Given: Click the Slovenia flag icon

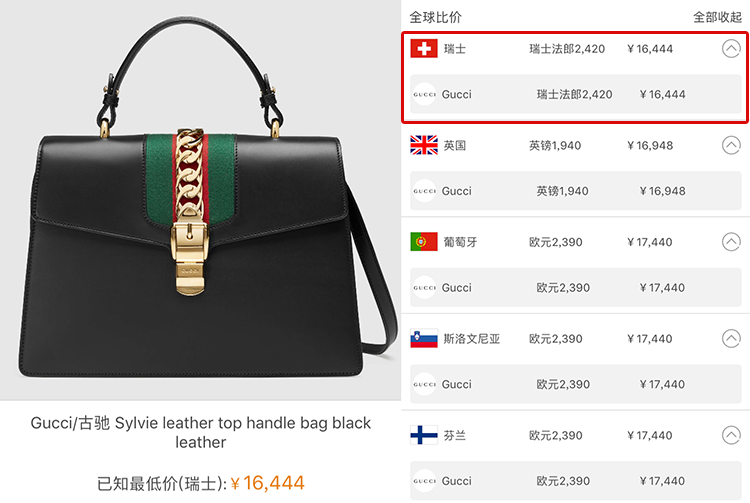Looking at the screenshot, I should click(424, 339).
